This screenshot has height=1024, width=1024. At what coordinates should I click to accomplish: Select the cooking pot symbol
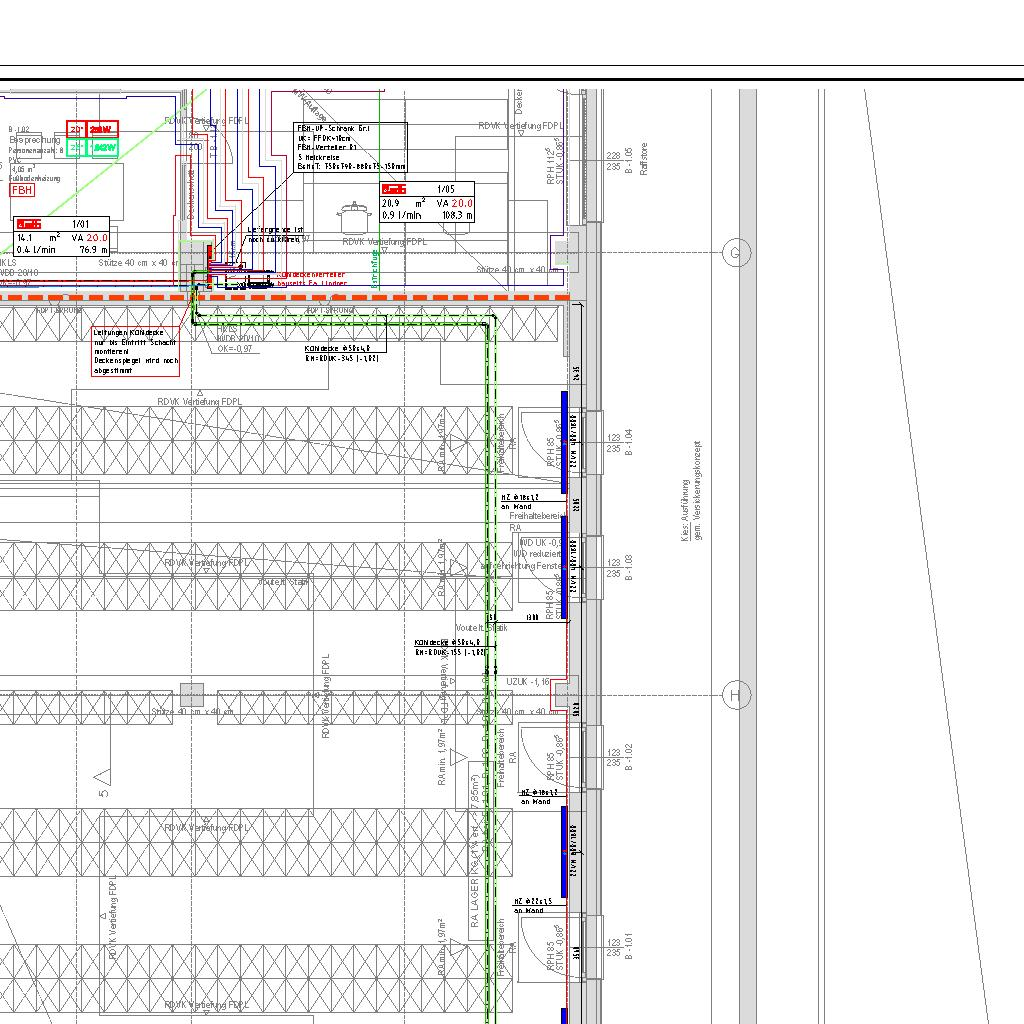[353, 219]
